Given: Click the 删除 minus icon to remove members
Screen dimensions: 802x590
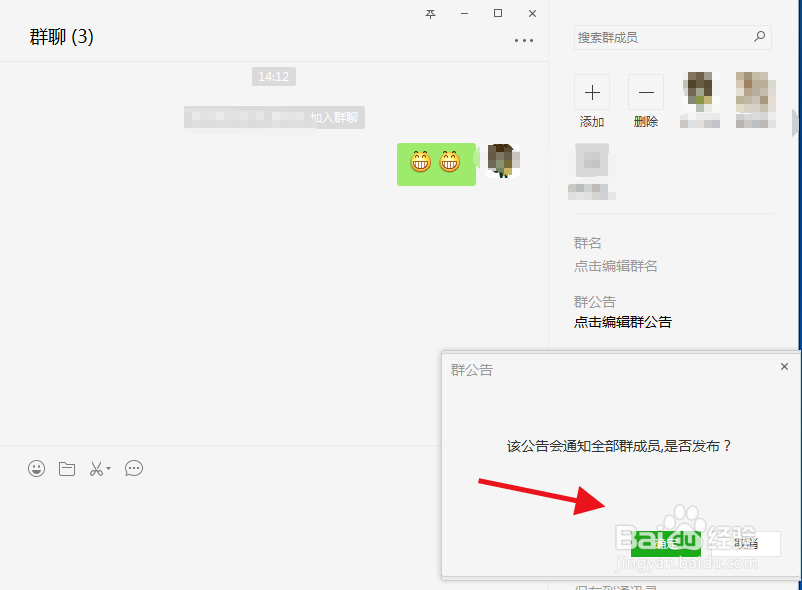Looking at the screenshot, I should tap(645, 91).
